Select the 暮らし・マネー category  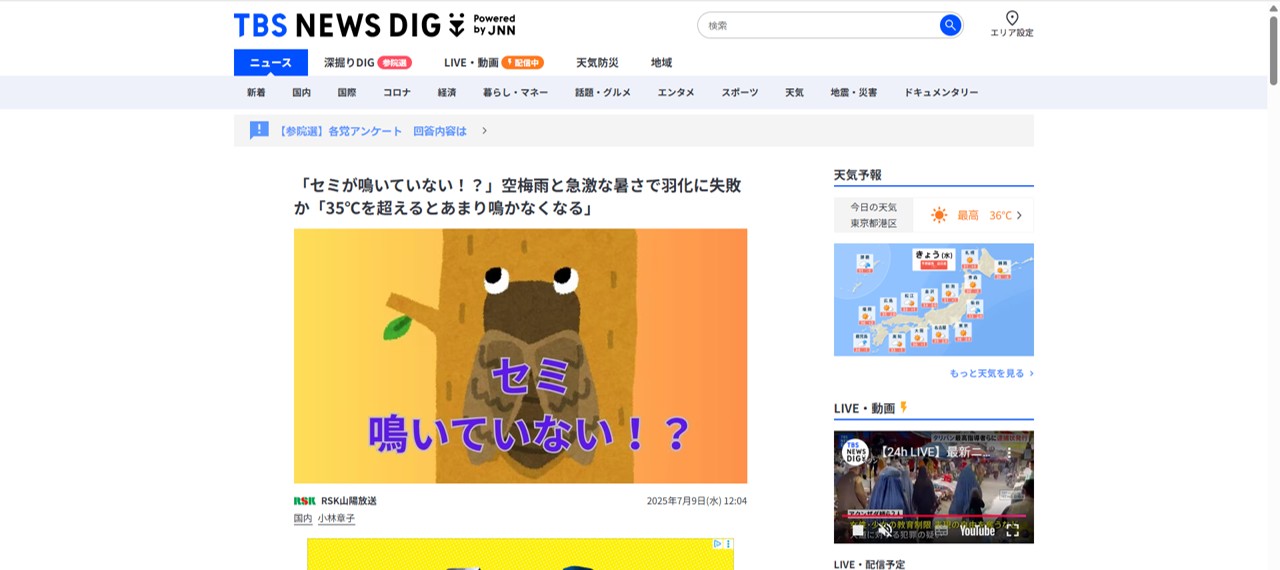(515, 92)
